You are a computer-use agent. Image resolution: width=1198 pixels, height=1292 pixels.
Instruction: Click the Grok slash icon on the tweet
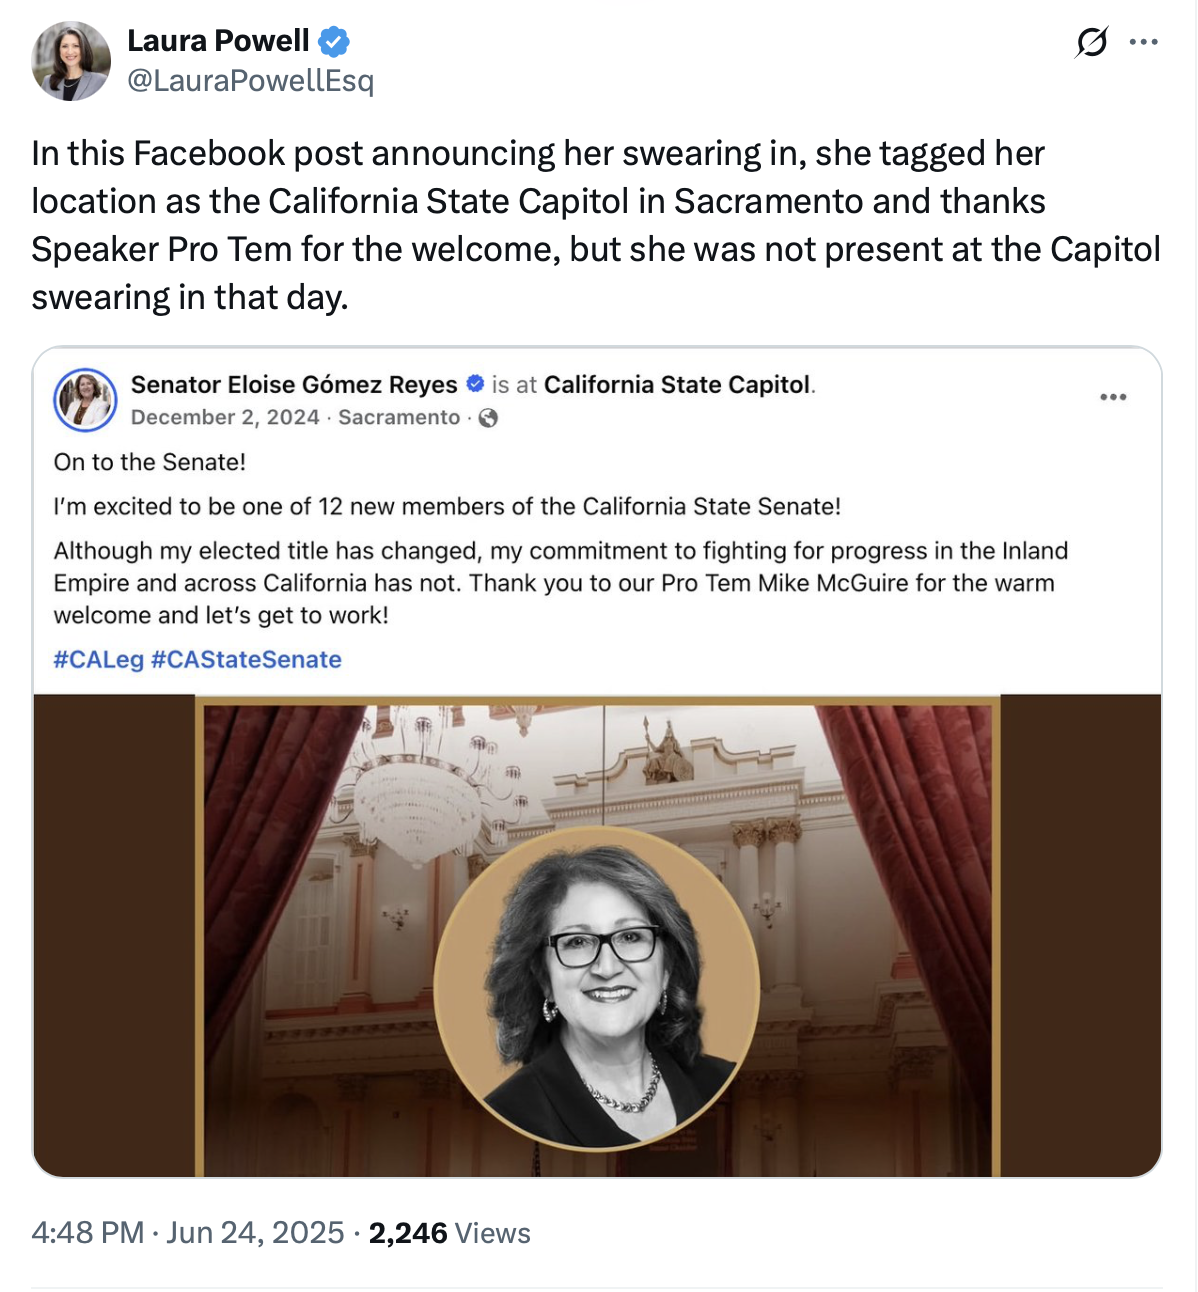point(1091,42)
